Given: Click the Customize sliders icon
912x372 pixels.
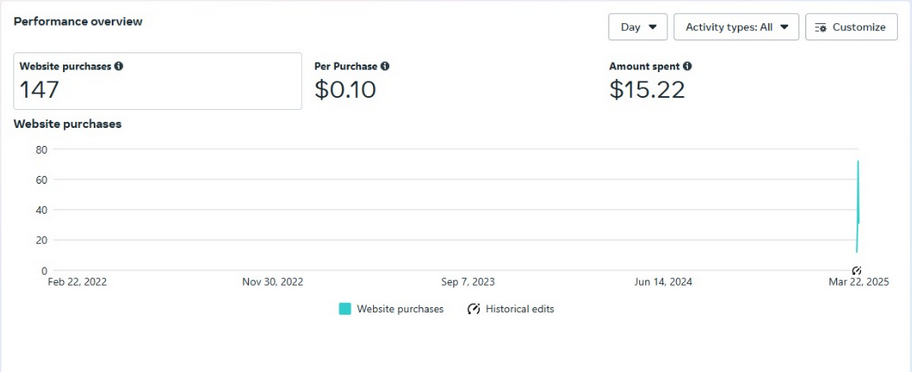Looking at the screenshot, I should point(821,27).
